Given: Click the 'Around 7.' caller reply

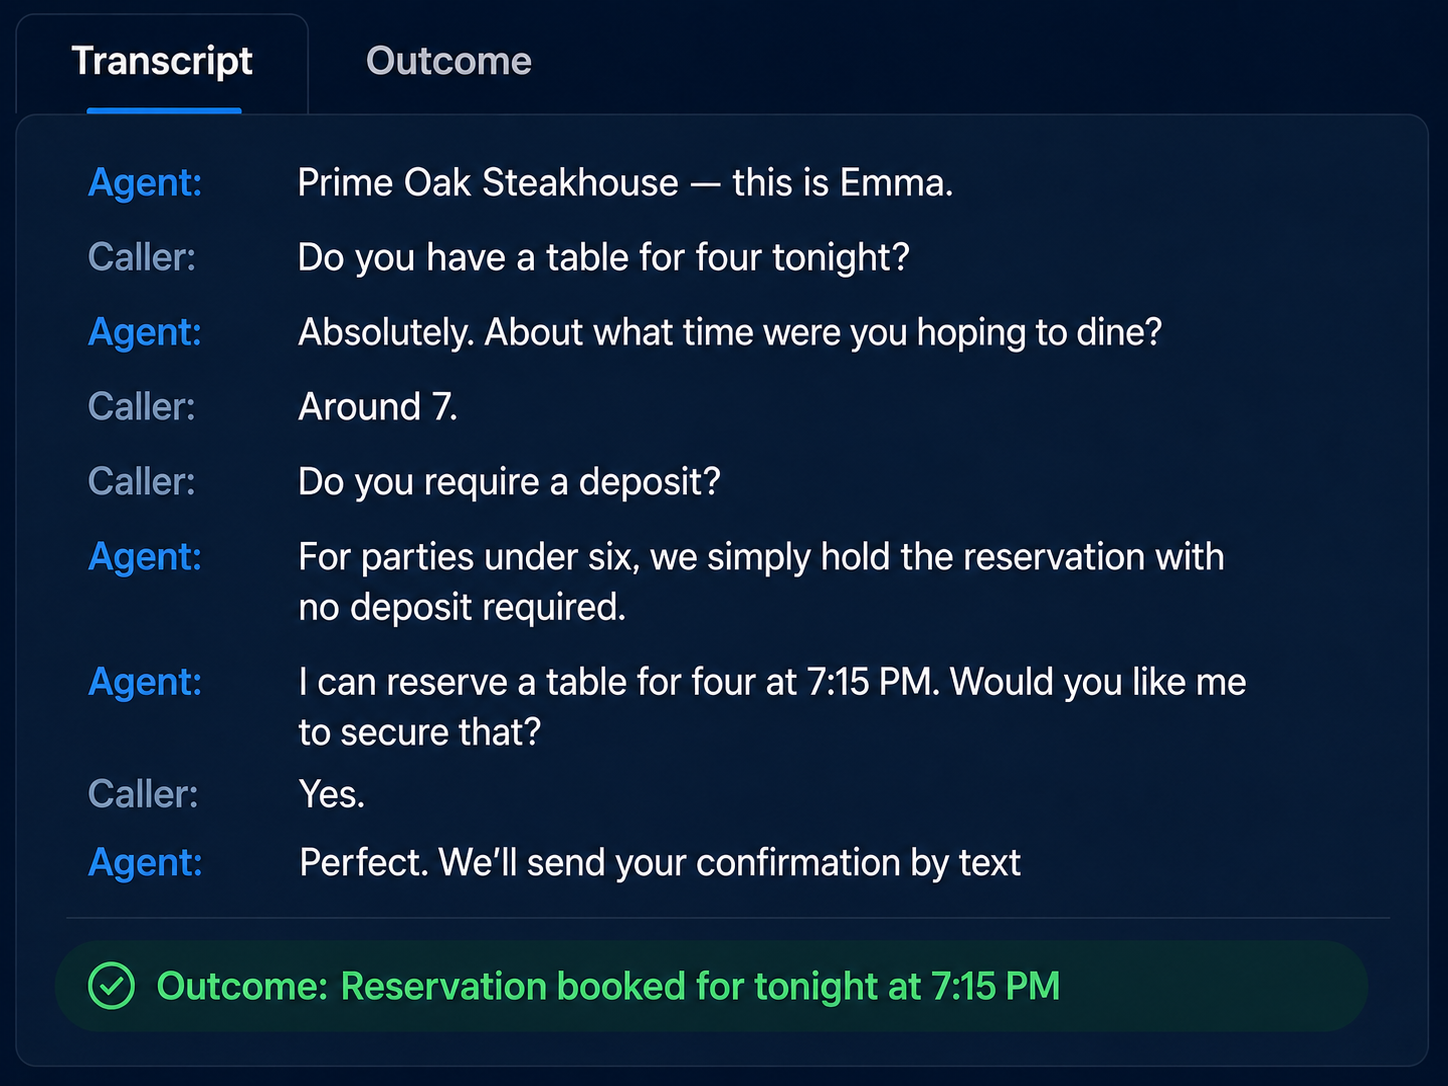Looking at the screenshot, I should click(x=378, y=407).
